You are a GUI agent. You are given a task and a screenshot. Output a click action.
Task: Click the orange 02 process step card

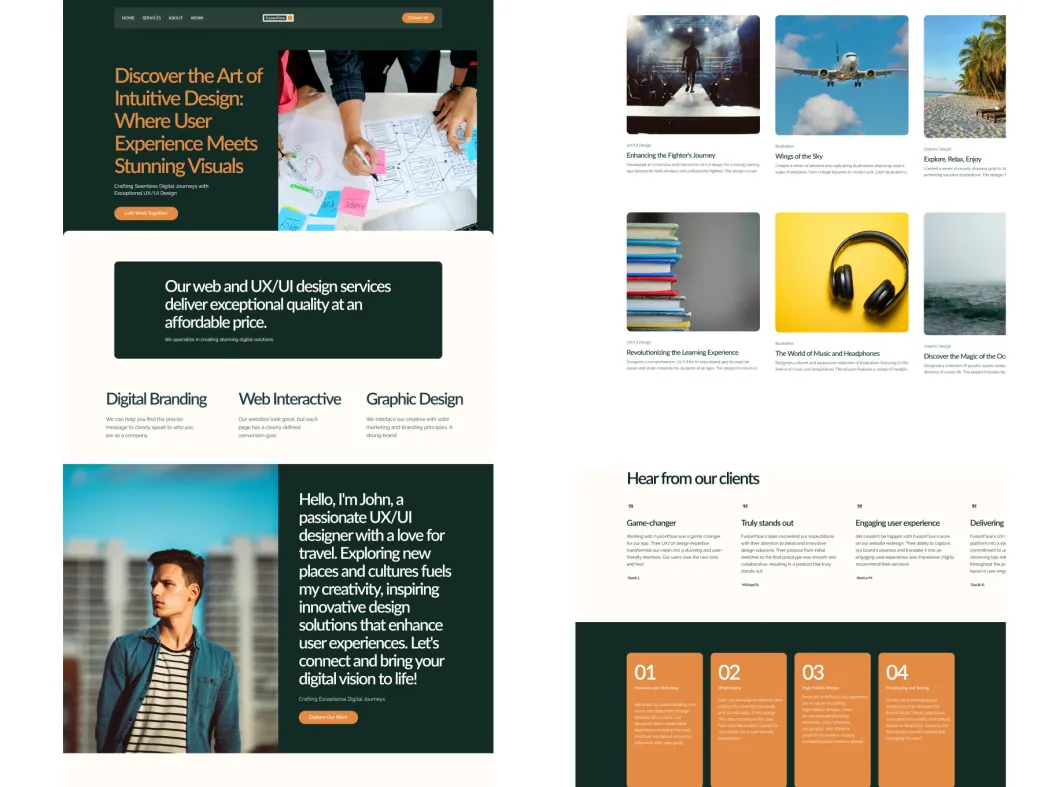tap(748, 720)
